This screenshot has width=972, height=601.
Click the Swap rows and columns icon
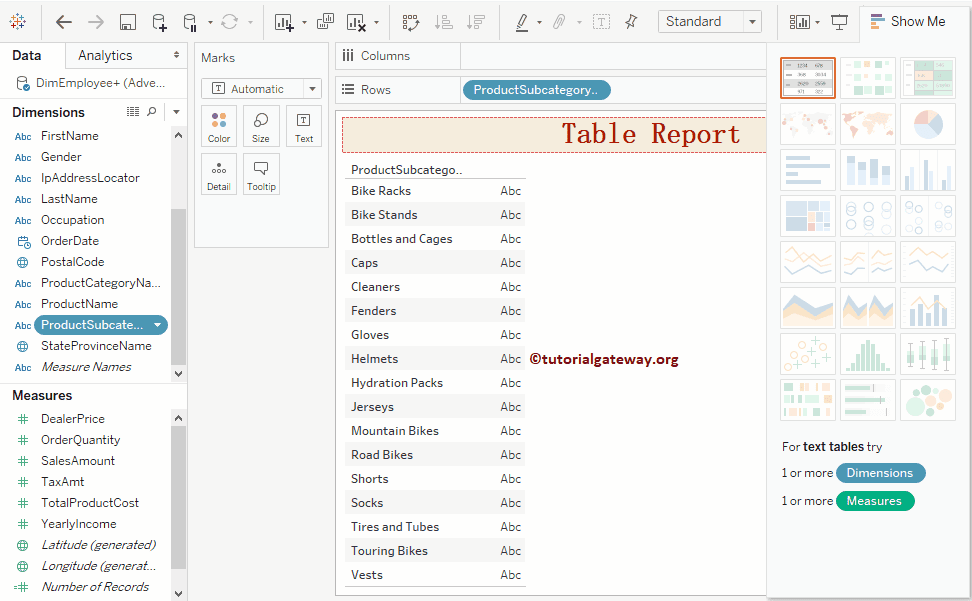coord(411,22)
